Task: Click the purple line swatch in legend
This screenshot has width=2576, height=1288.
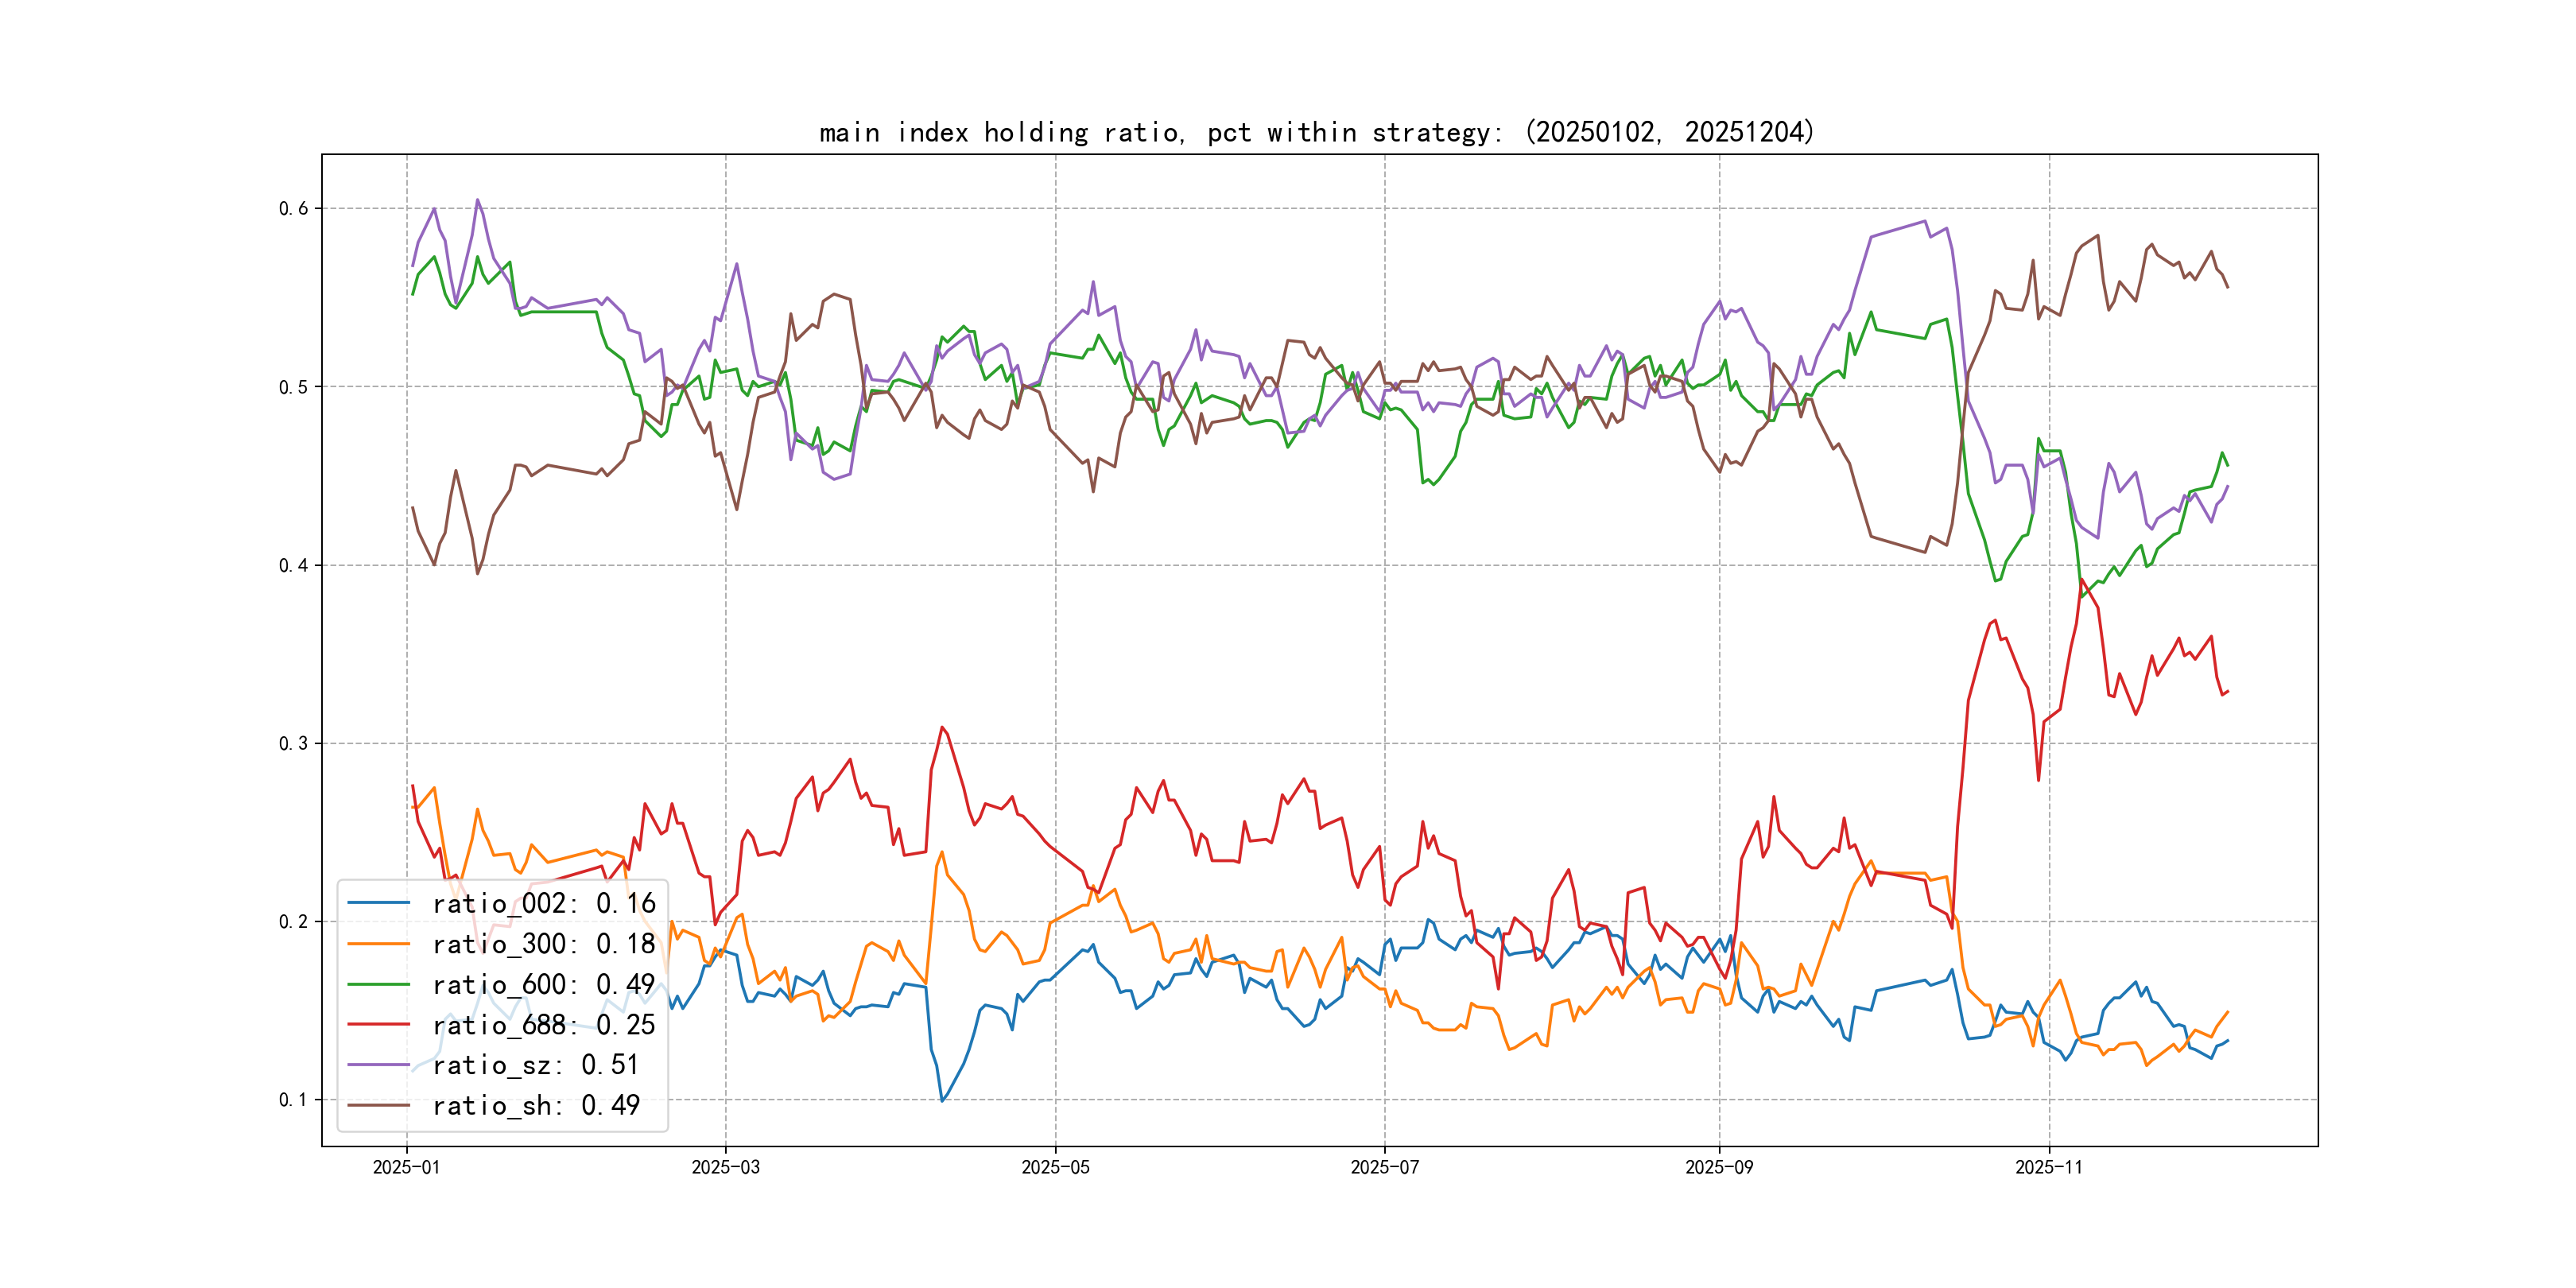Action: pyautogui.click(x=379, y=1065)
